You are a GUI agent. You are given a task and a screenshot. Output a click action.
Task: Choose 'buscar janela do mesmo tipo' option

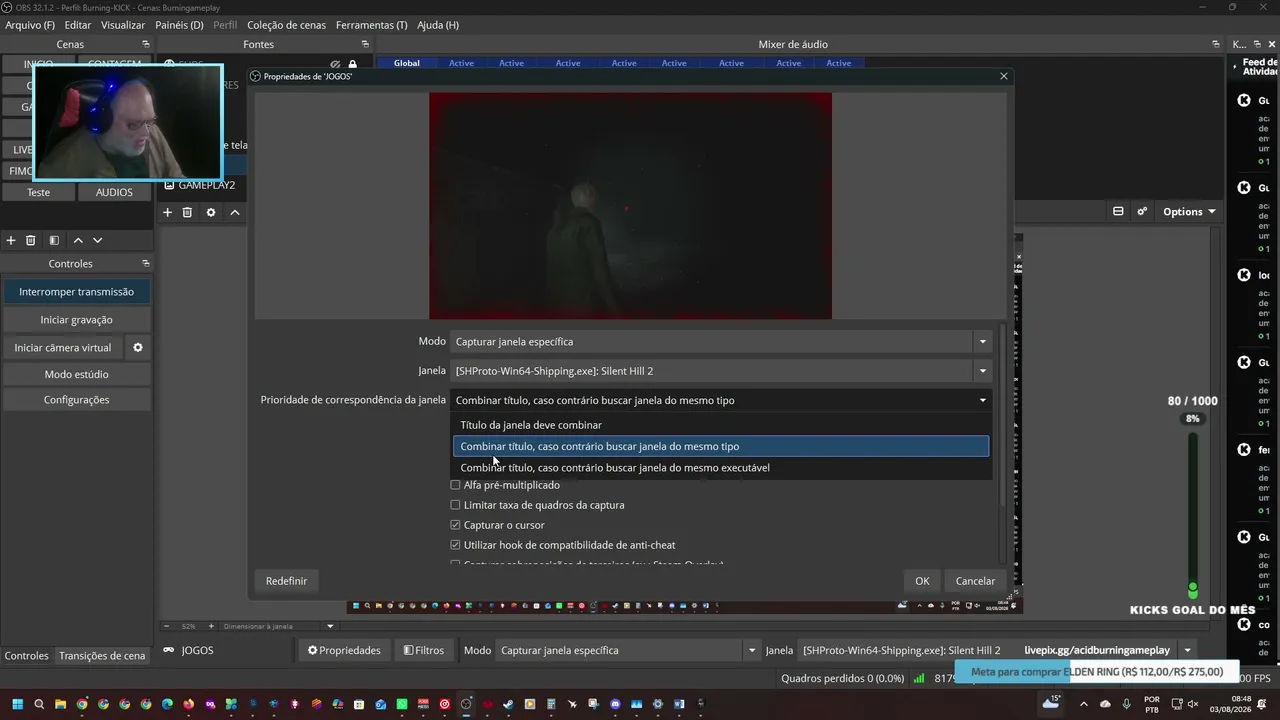point(721,446)
